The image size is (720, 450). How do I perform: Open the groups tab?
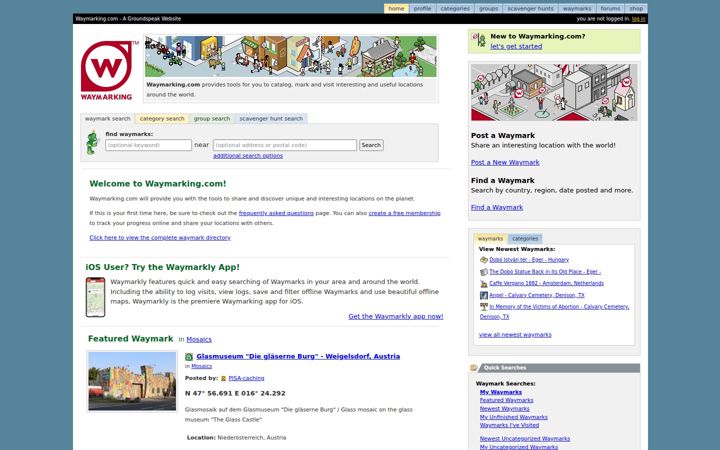[489, 8]
